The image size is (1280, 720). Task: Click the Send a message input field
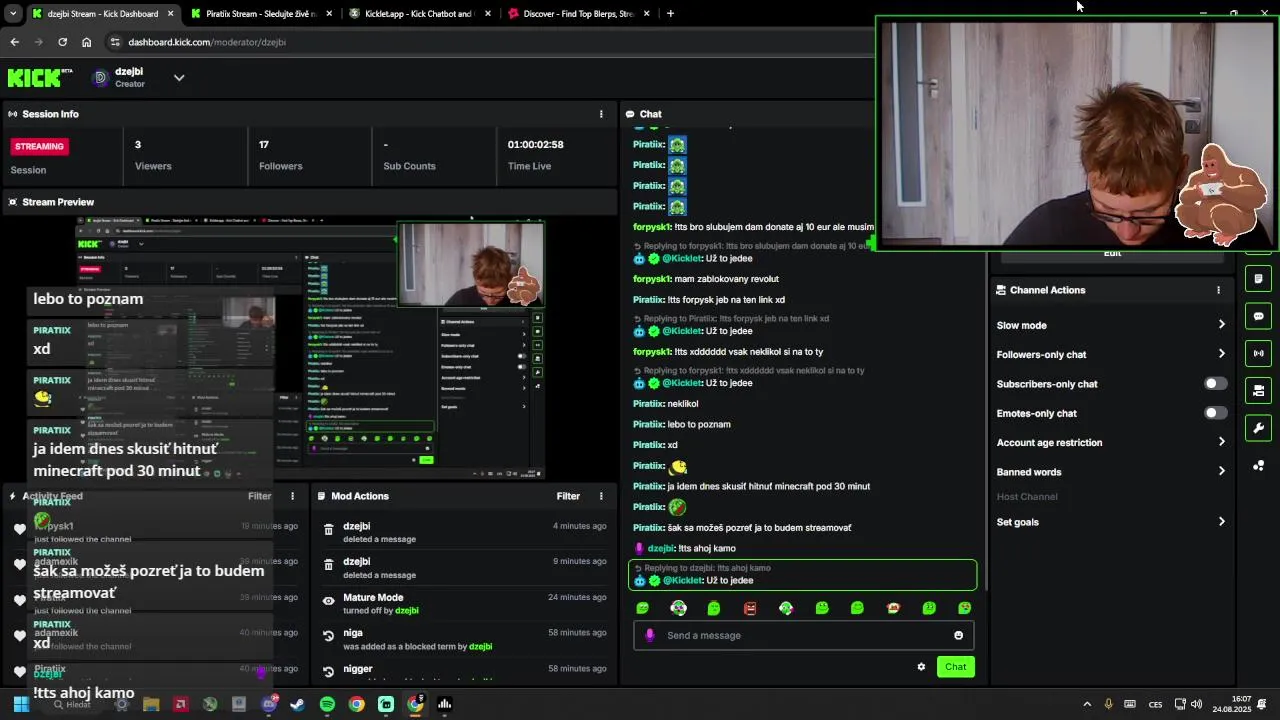click(803, 635)
